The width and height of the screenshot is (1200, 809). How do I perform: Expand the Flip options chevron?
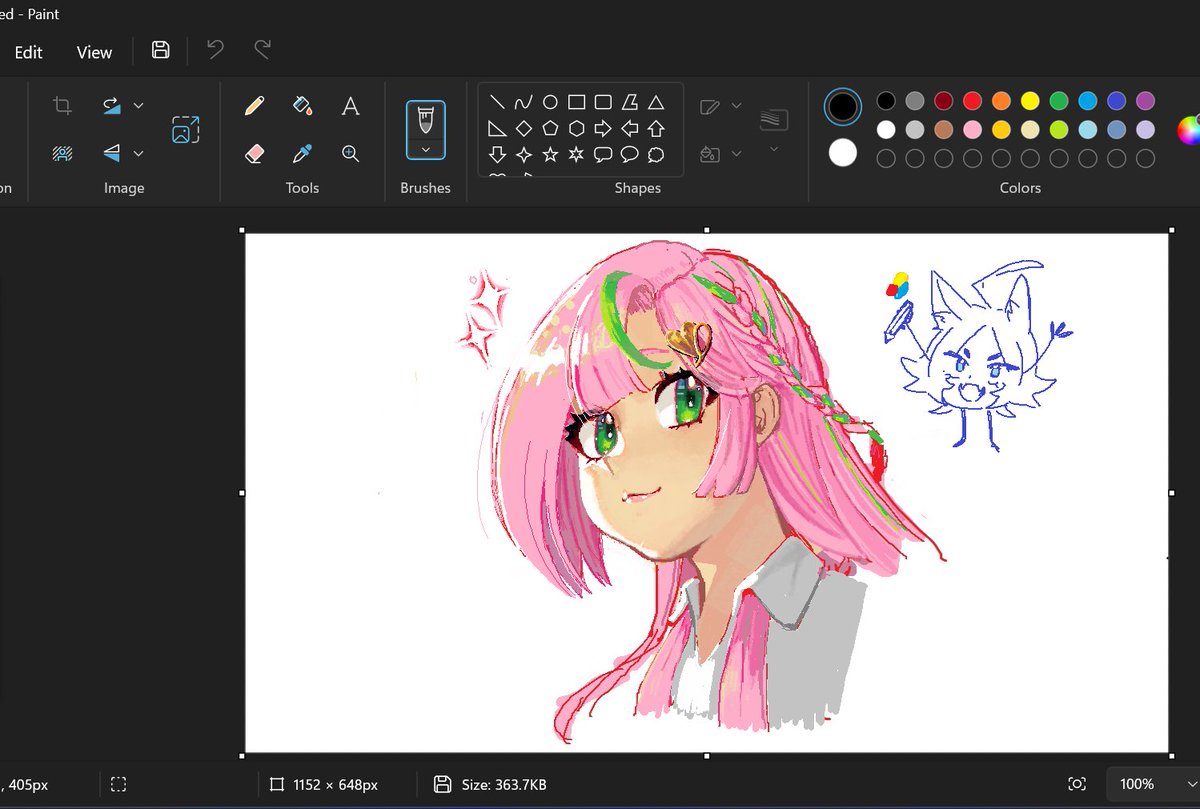pos(139,153)
